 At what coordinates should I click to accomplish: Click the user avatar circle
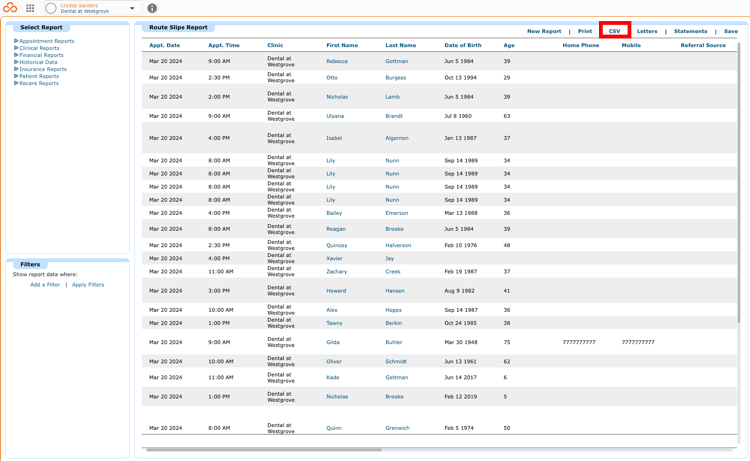coord(51,8)
